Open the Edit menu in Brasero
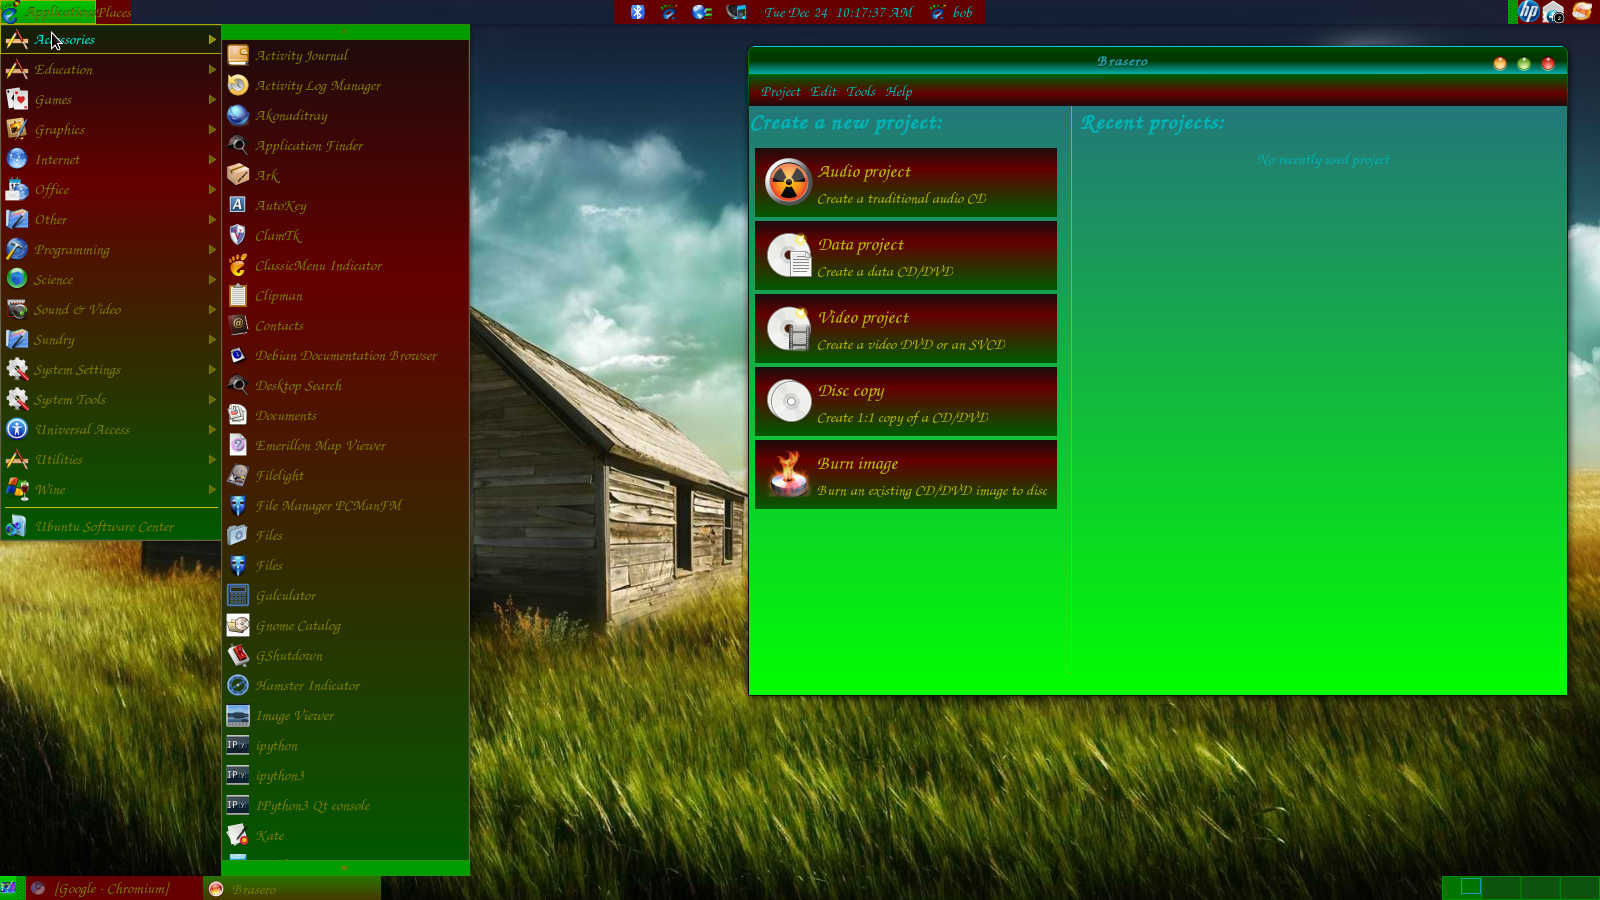Viewport: 1600px width, 900px height. pyautogui.click(x=823, y=91)
